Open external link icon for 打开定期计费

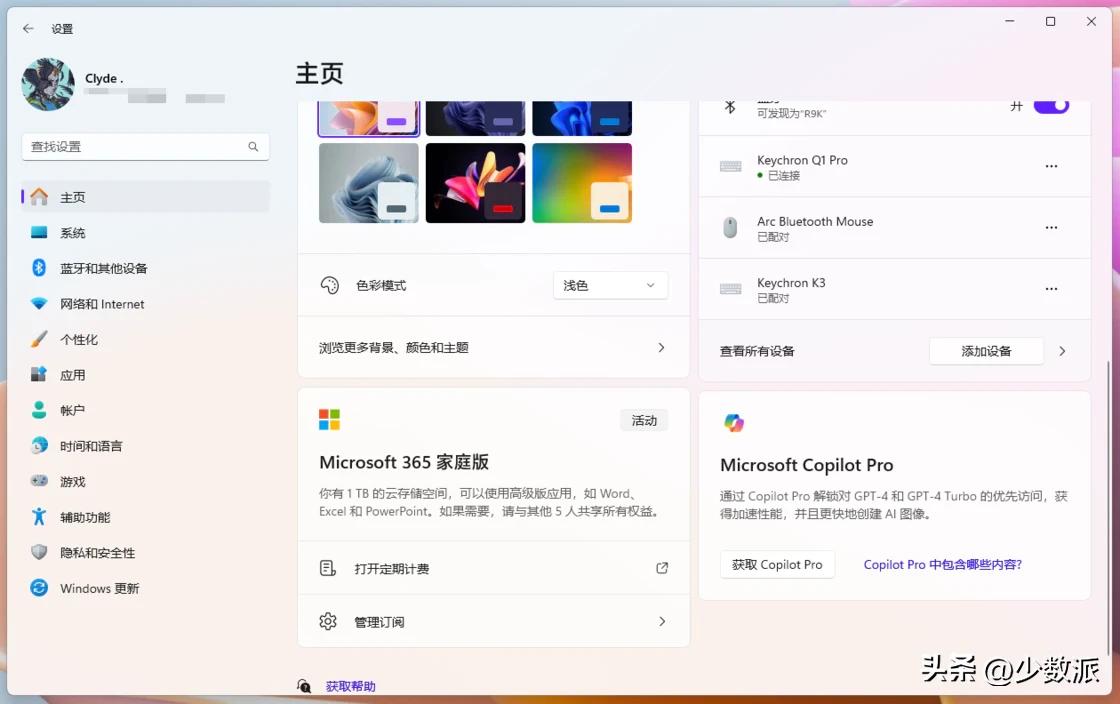pos(661,568)
